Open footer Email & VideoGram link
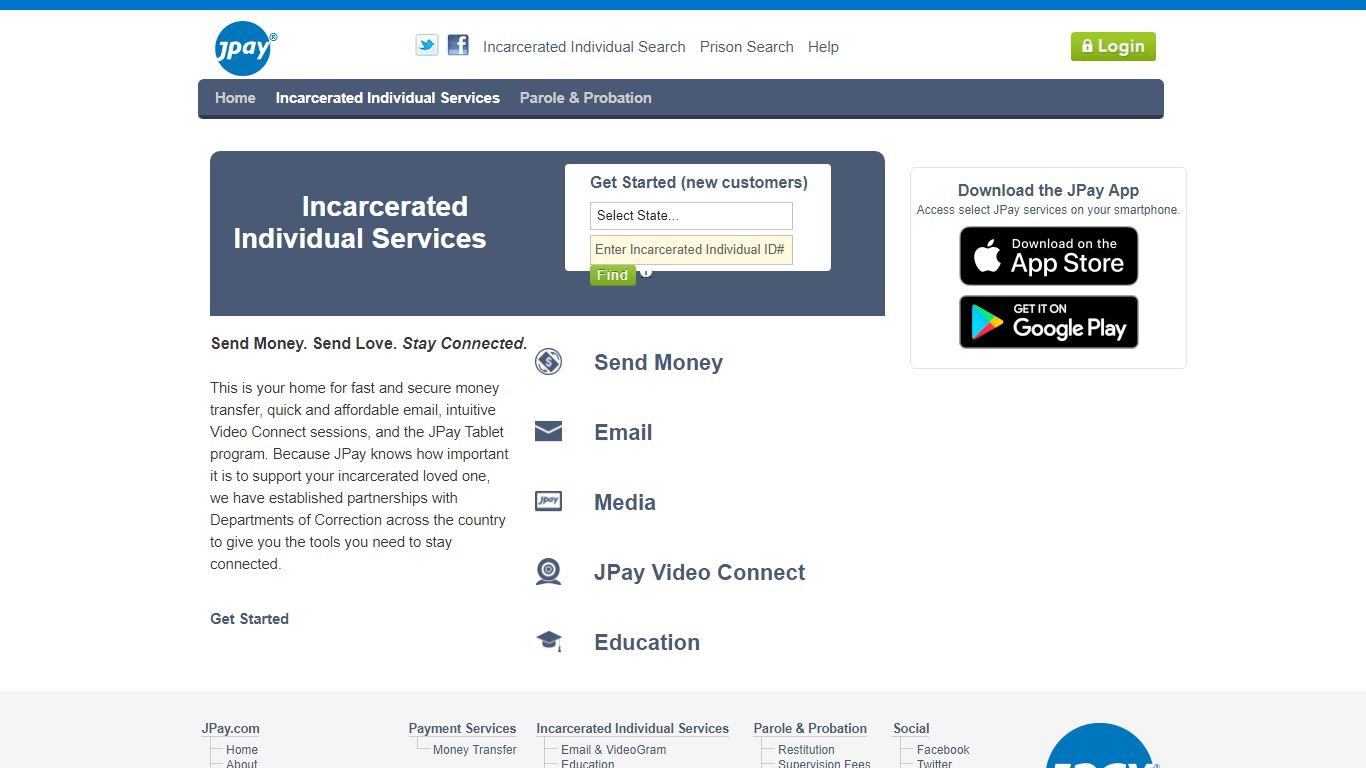The image size is (1366, 768). [x=613, y=750]
